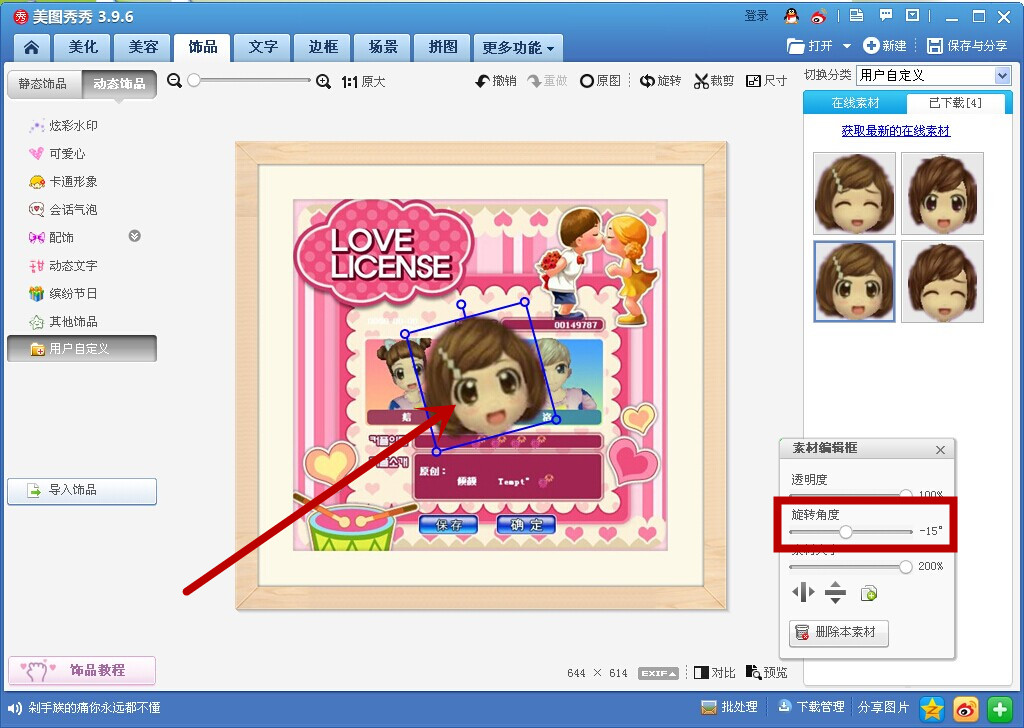The width and height of the screenshot is (1024, 728).
Task: Open 批处理 batch processing
Action: (x=729, y=707)
